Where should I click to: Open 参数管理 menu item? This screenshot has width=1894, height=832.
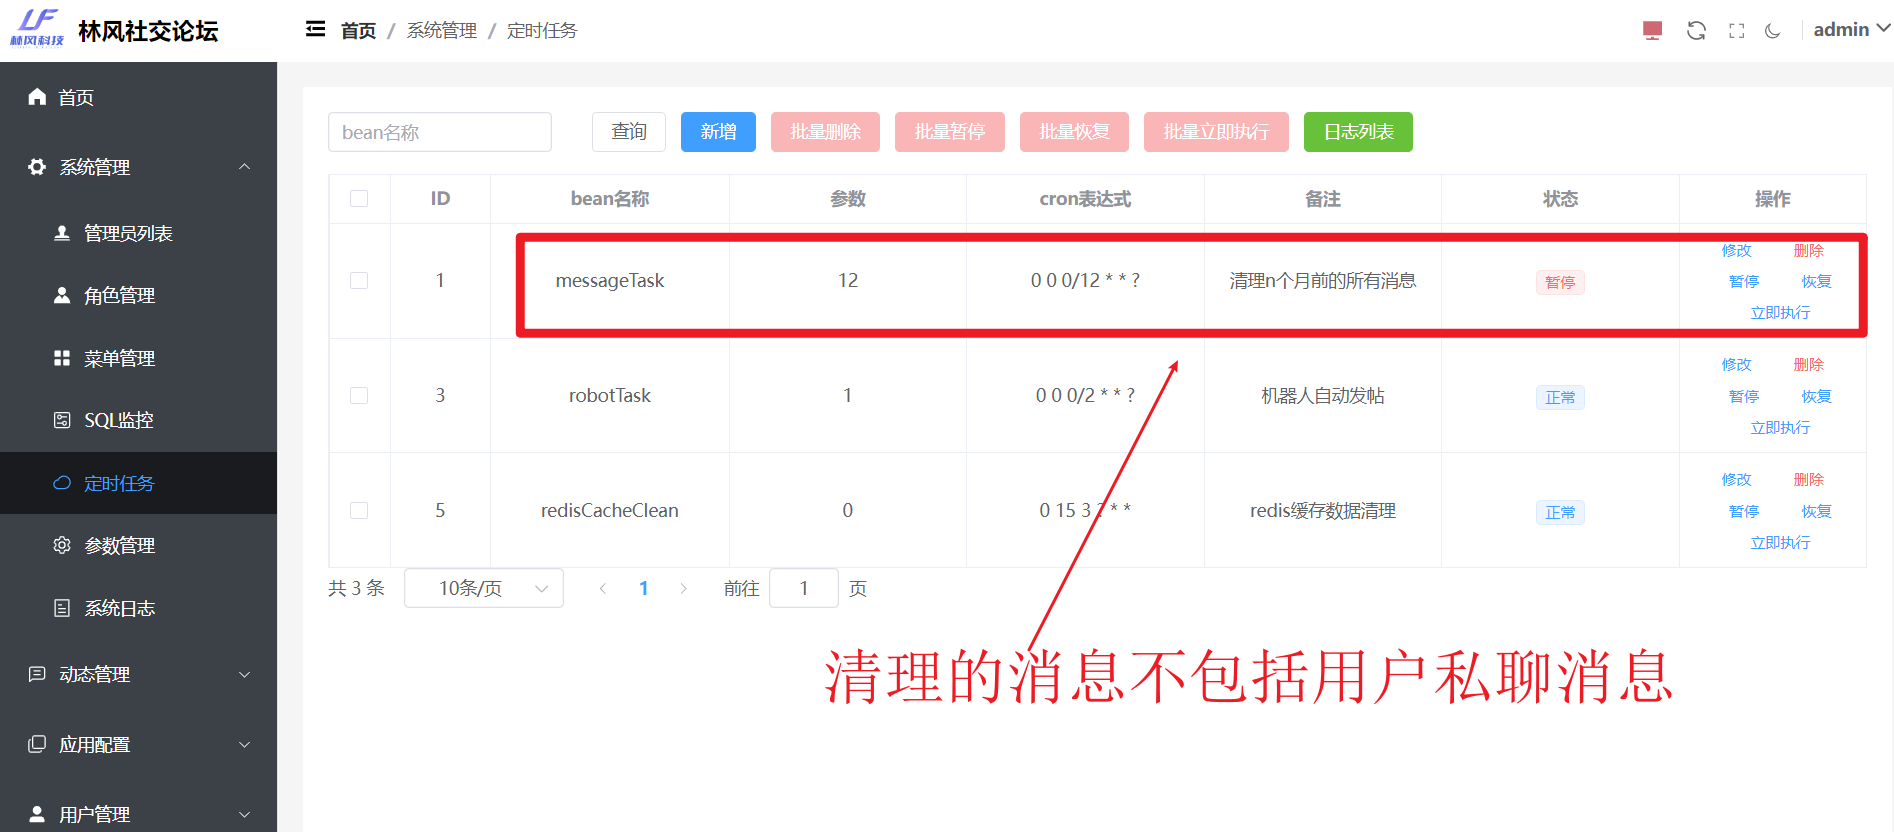[x=138, y=546]
